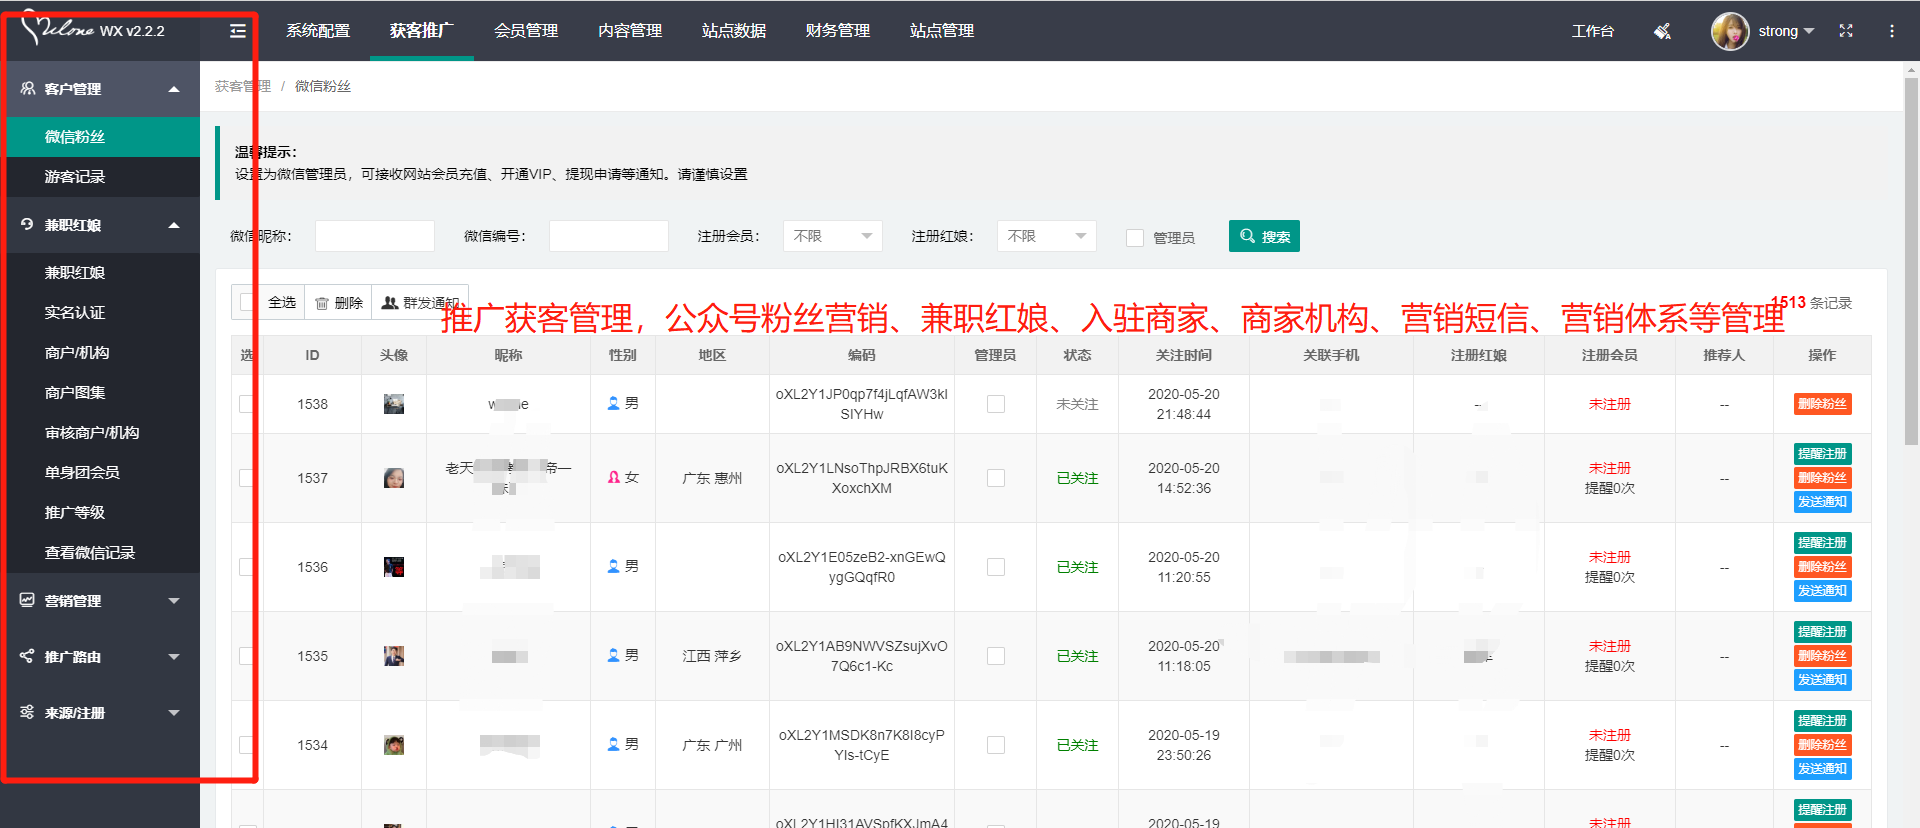Click the 营销管理 chart icon
The image size is (1920, 828).
(x=28, y=600)
